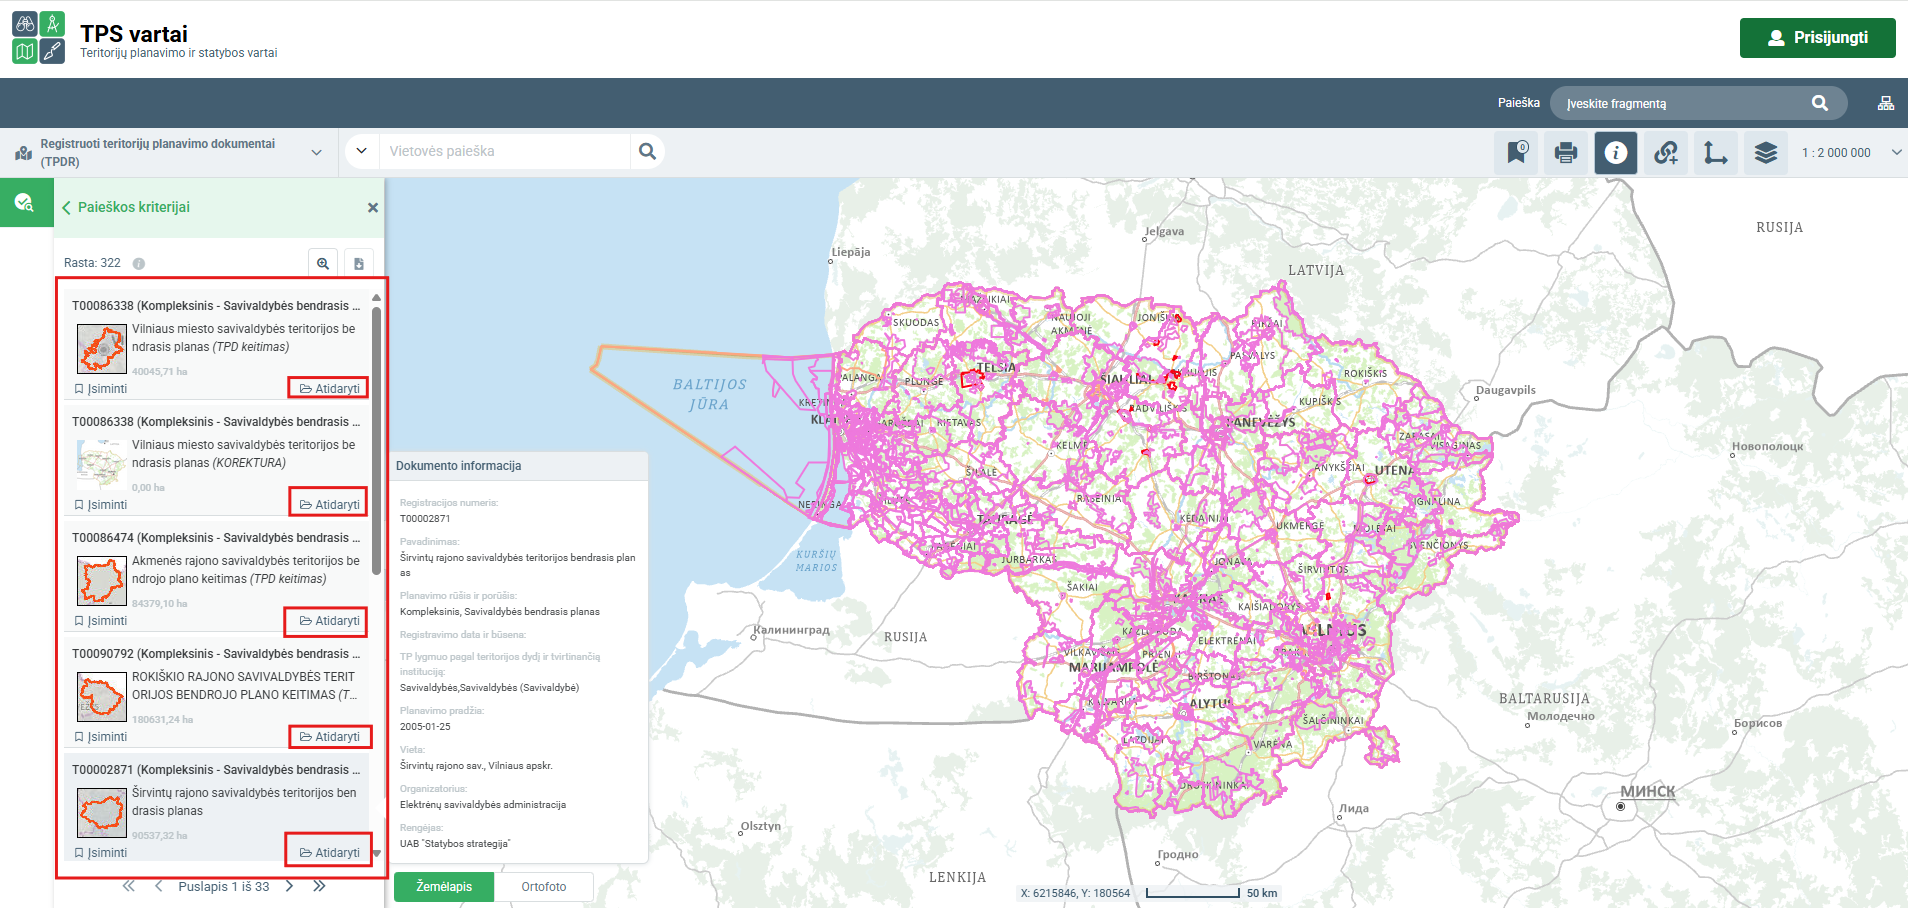Select the coordinate axes measurement tool

(1716, 153)
